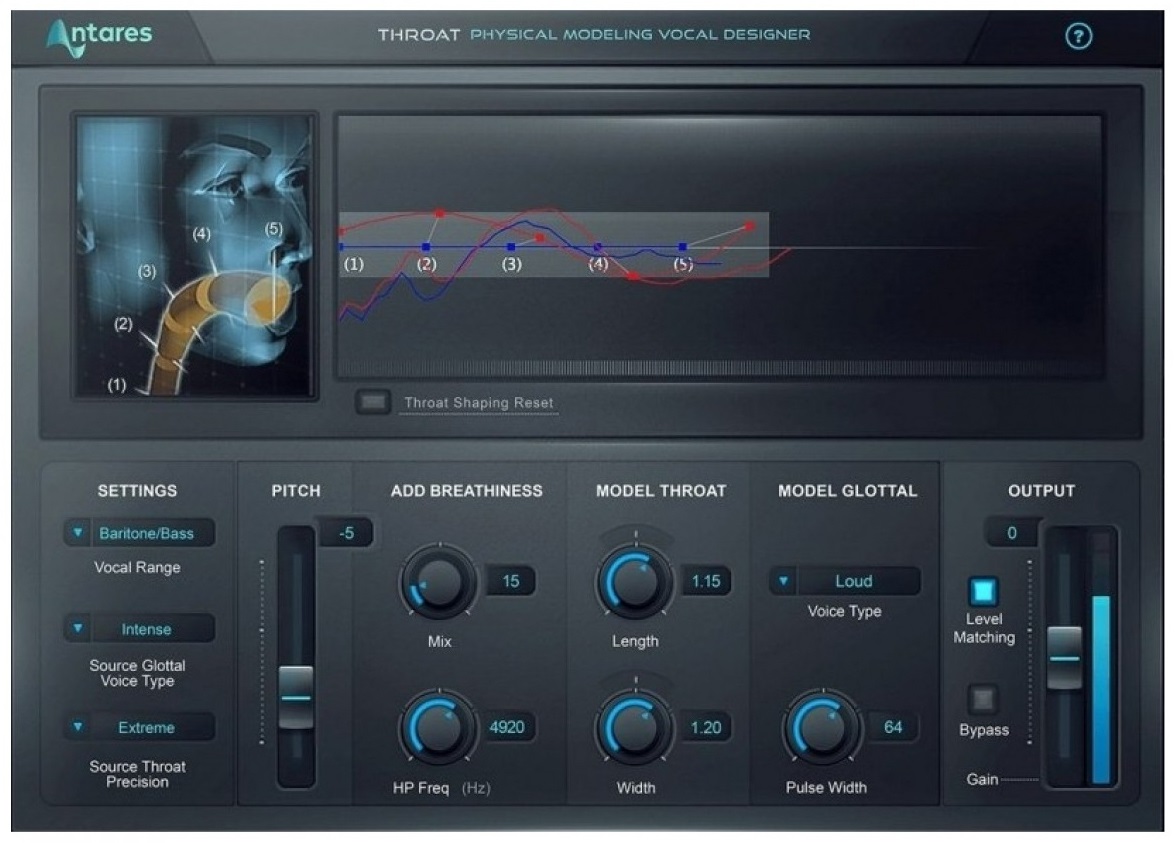Open the Model Glottal Loud Voice Type dropdown
1175x843 pixels.
[x=845, y=581]
